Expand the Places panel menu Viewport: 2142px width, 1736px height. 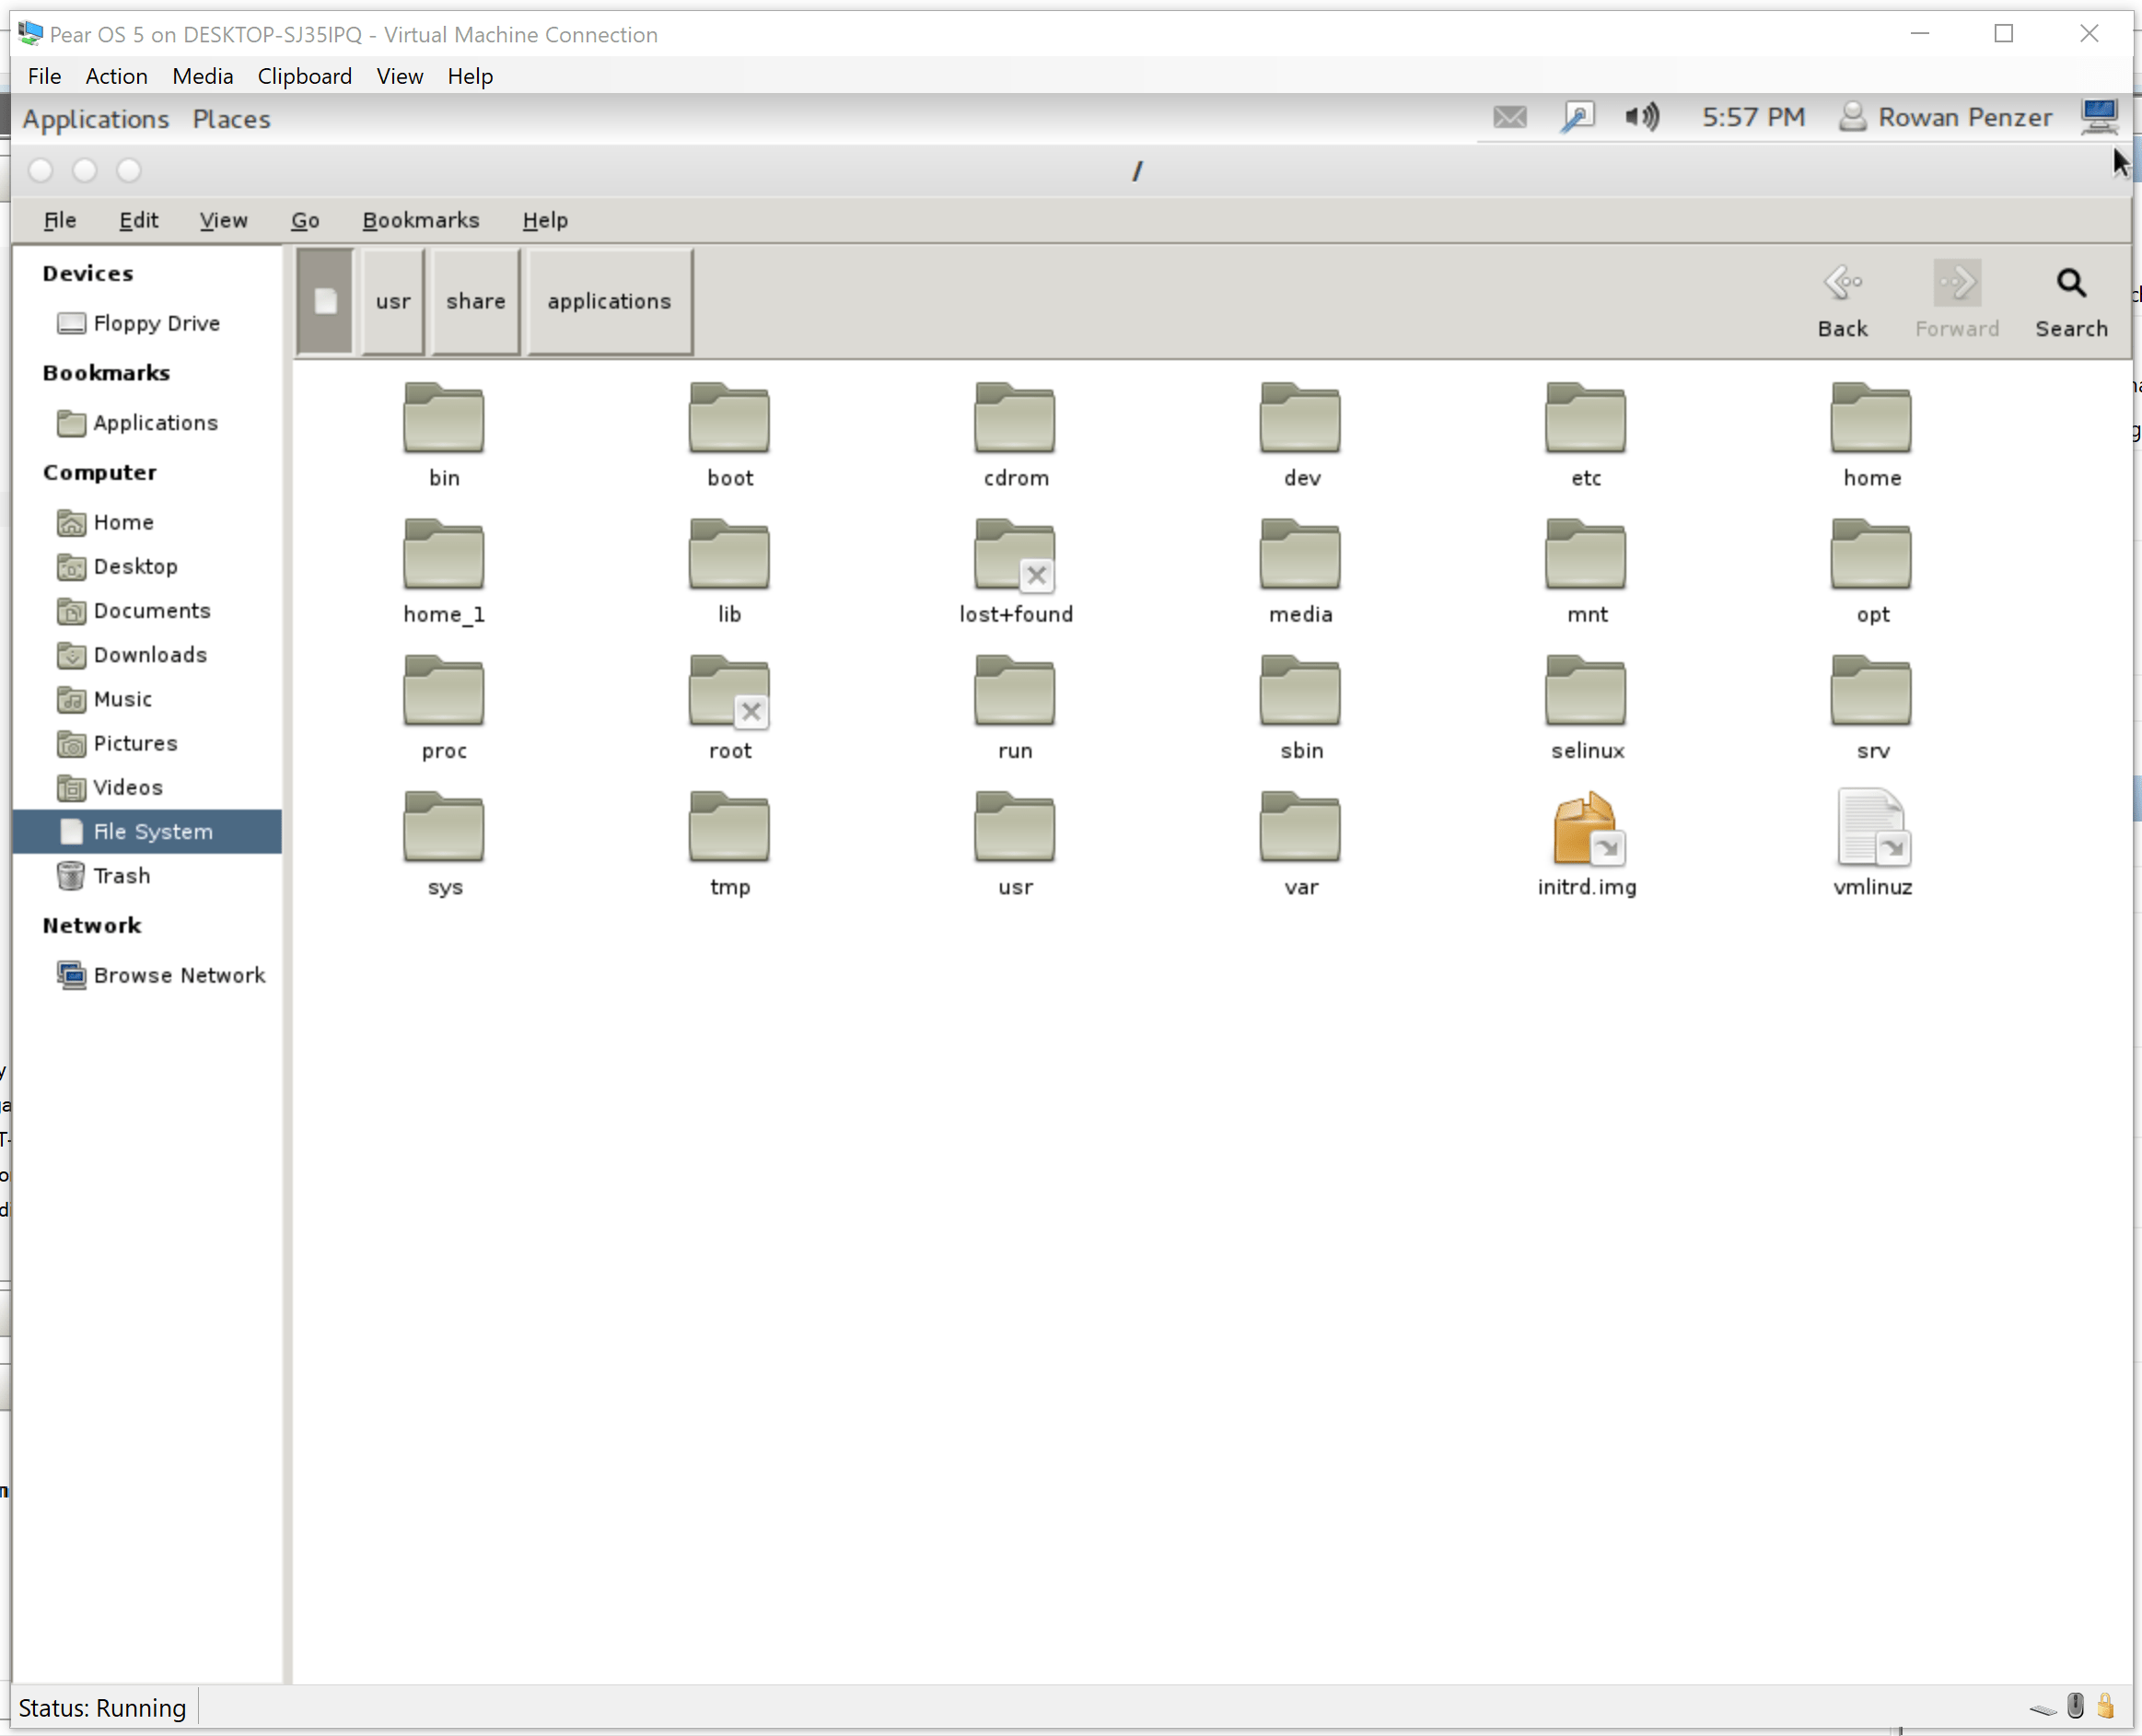tap(231, 119)
